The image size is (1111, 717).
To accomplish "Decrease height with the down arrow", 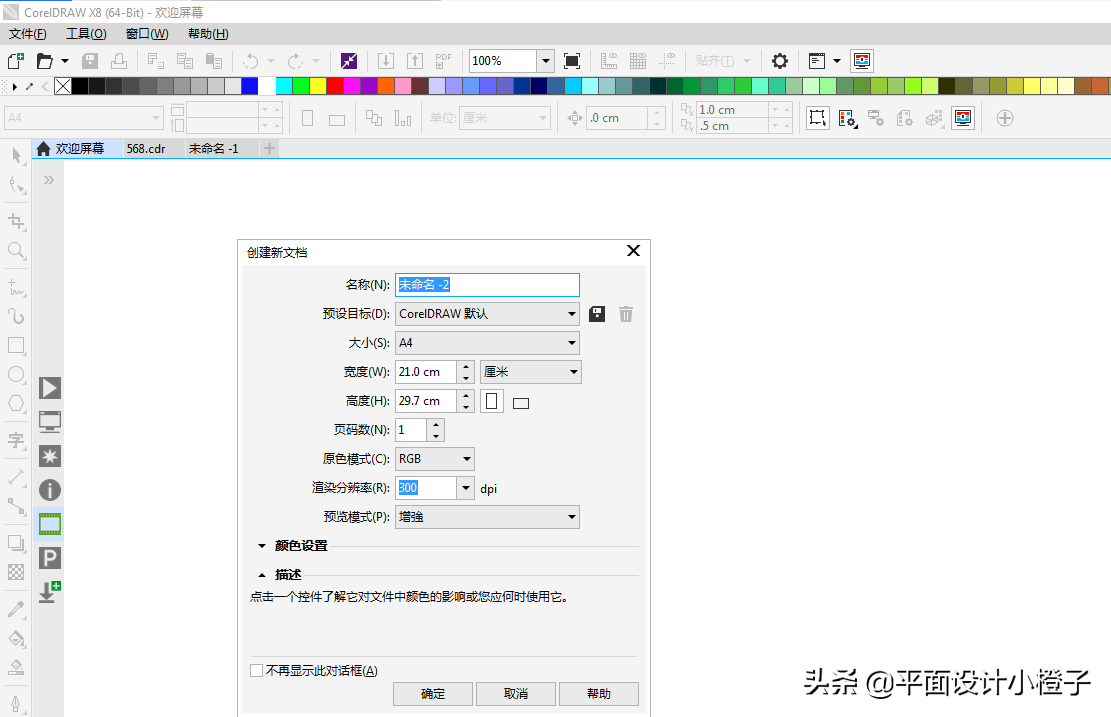I will coord(466,407).
